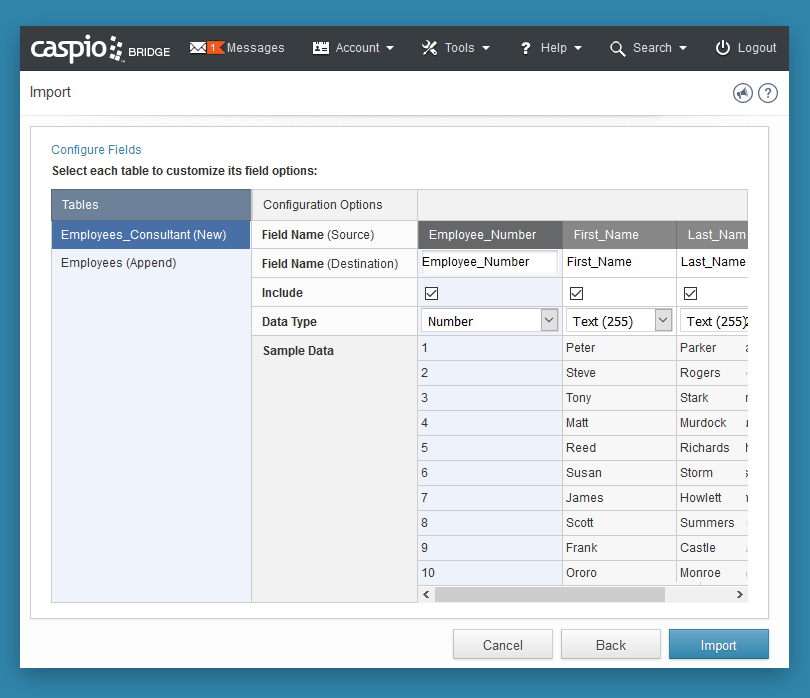This screenshot has width=810, height=698.
Task: Click the First_Name destination field
Action: [x=619, y=262]
